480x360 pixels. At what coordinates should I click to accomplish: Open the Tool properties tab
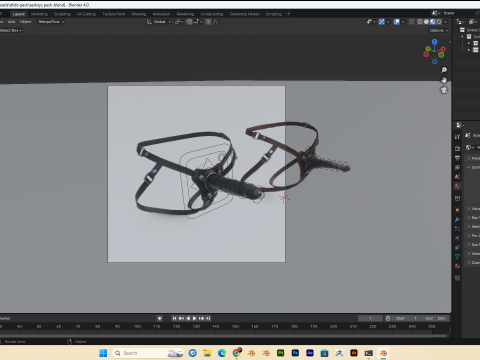coord(457,136)
